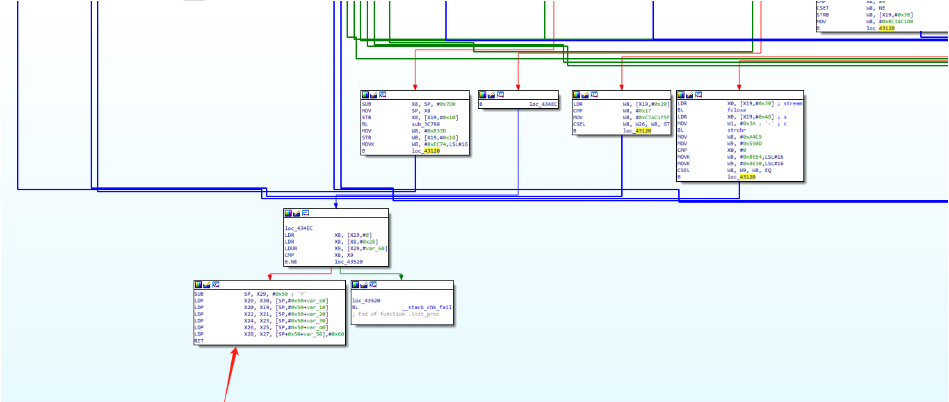Image resolution: width=949 pixels, height=402 pixels.
Task: Click third header icon on SUB X8, SP node
Action: pyautogui.click(x=382, y=95)
